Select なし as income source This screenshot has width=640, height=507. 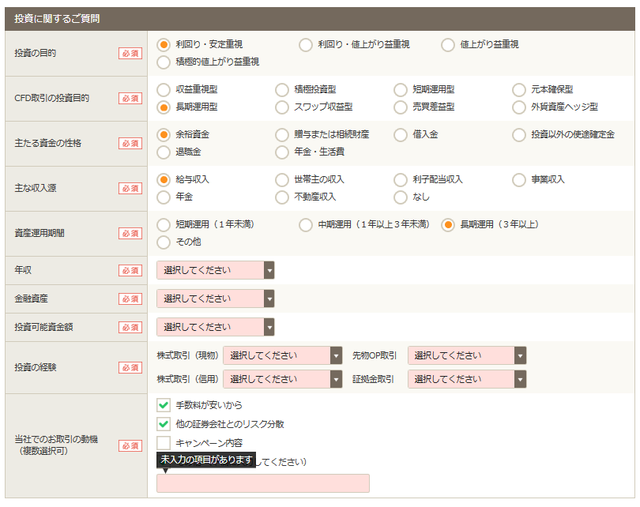click(x=400, y=197)
